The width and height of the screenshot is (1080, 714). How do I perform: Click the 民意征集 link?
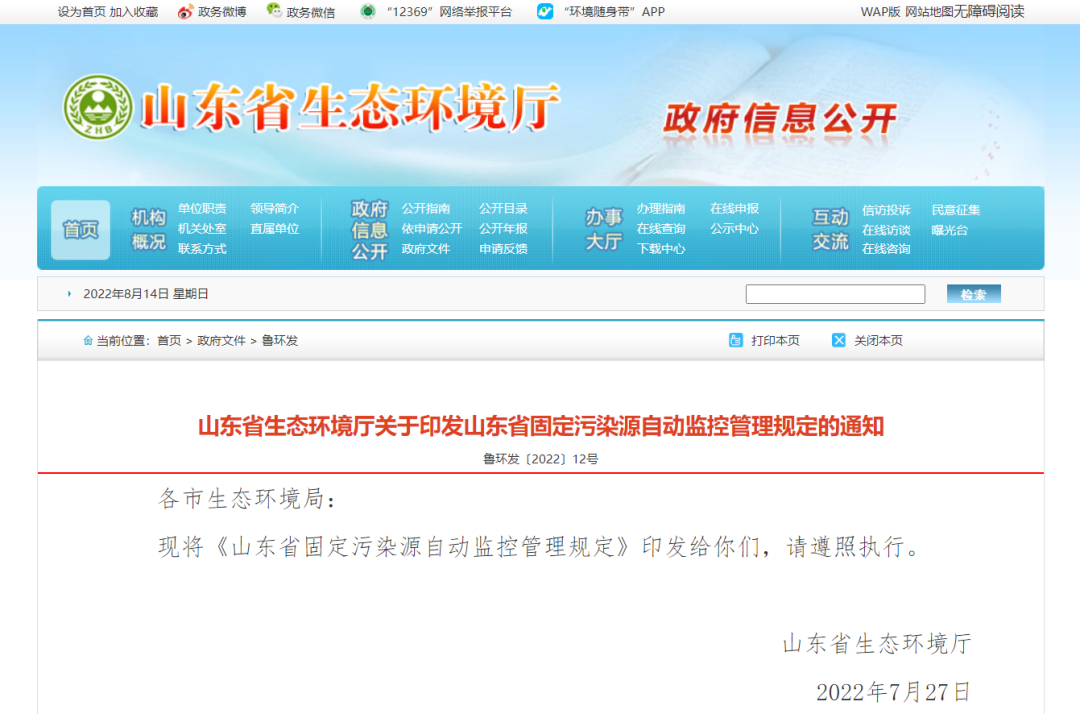[x=956, y=209]
